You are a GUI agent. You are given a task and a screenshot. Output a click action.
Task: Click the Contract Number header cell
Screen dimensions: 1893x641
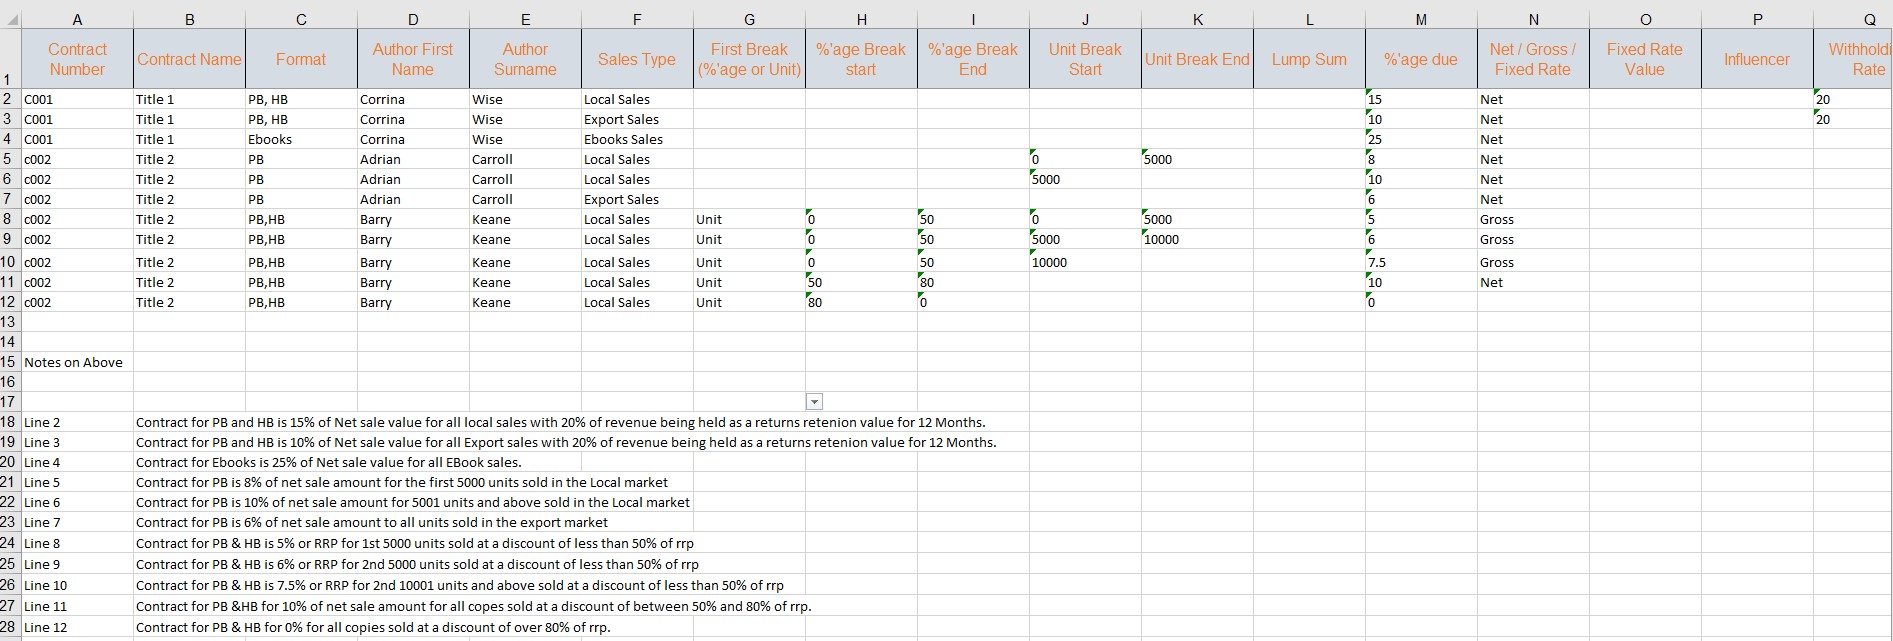point(77,59)
